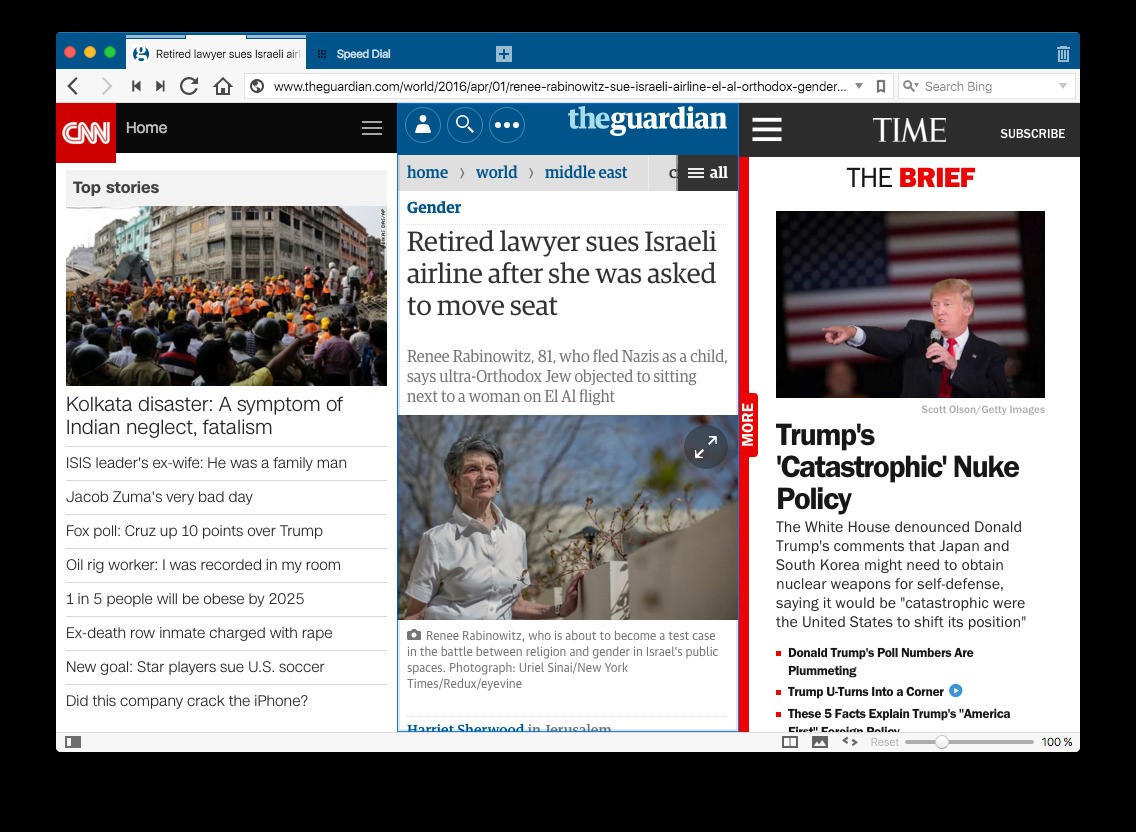
Task: Toggle the side panel from the status bar
Action: point(72,741)
